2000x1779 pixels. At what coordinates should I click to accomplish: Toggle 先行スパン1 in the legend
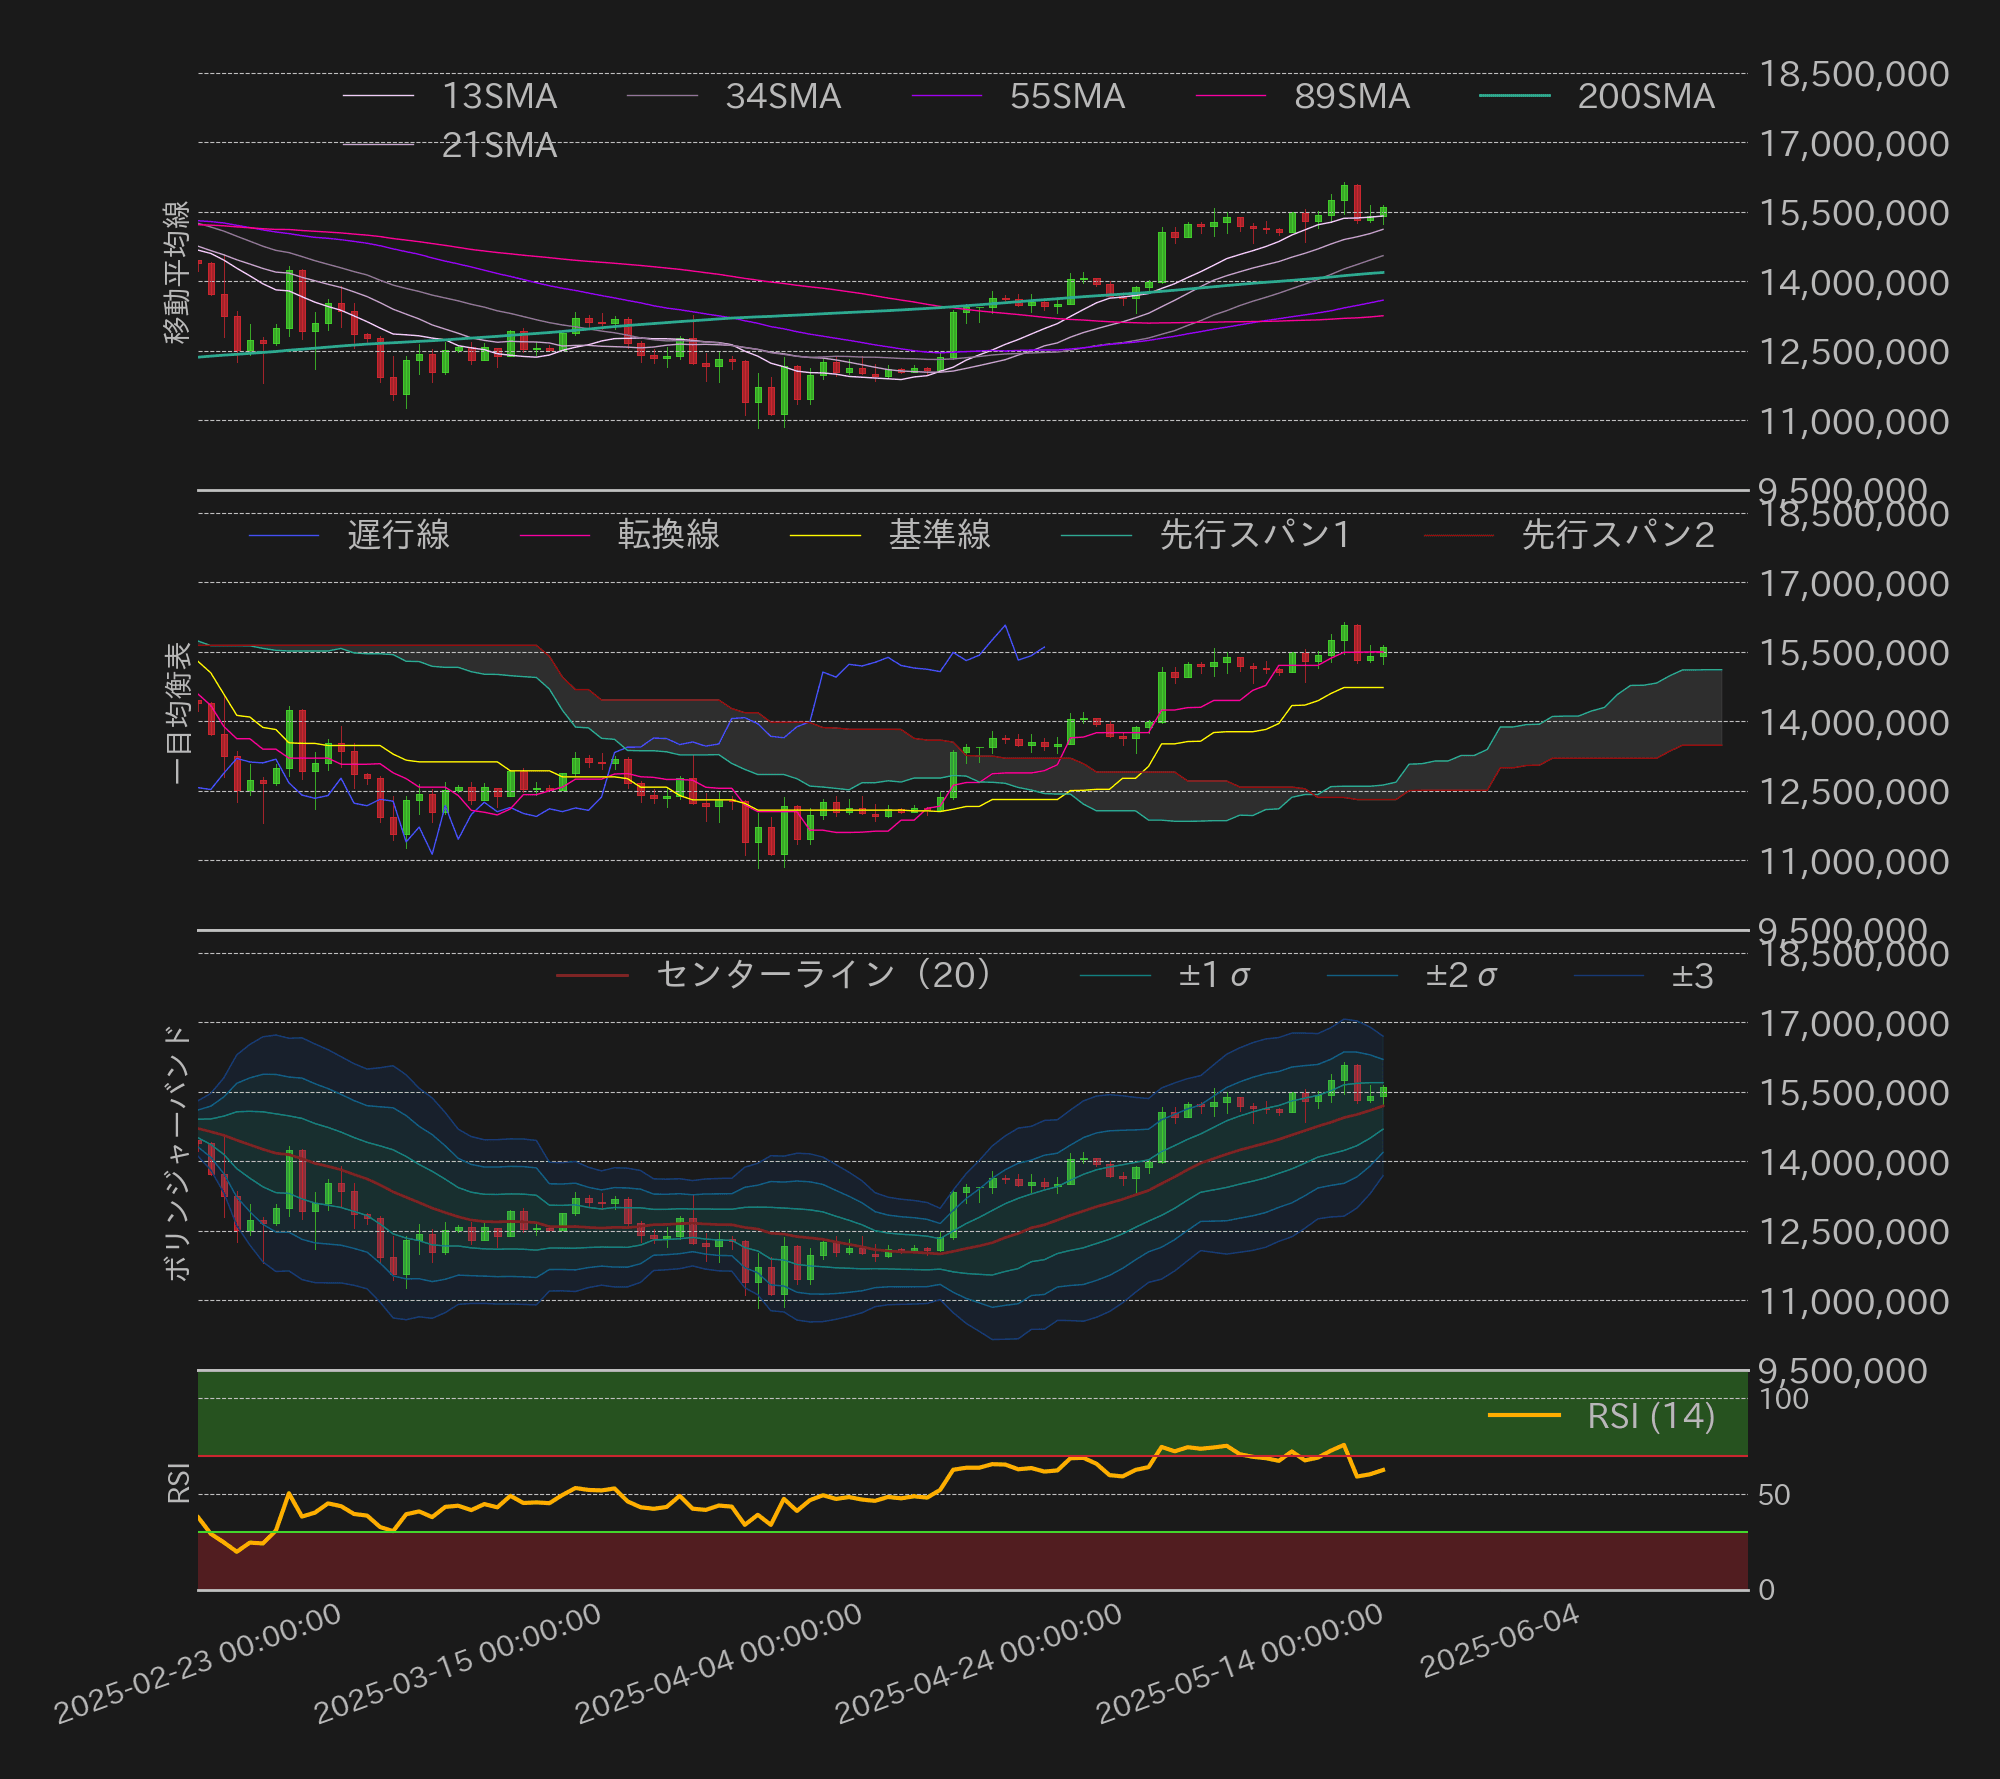pos(1254,535)
